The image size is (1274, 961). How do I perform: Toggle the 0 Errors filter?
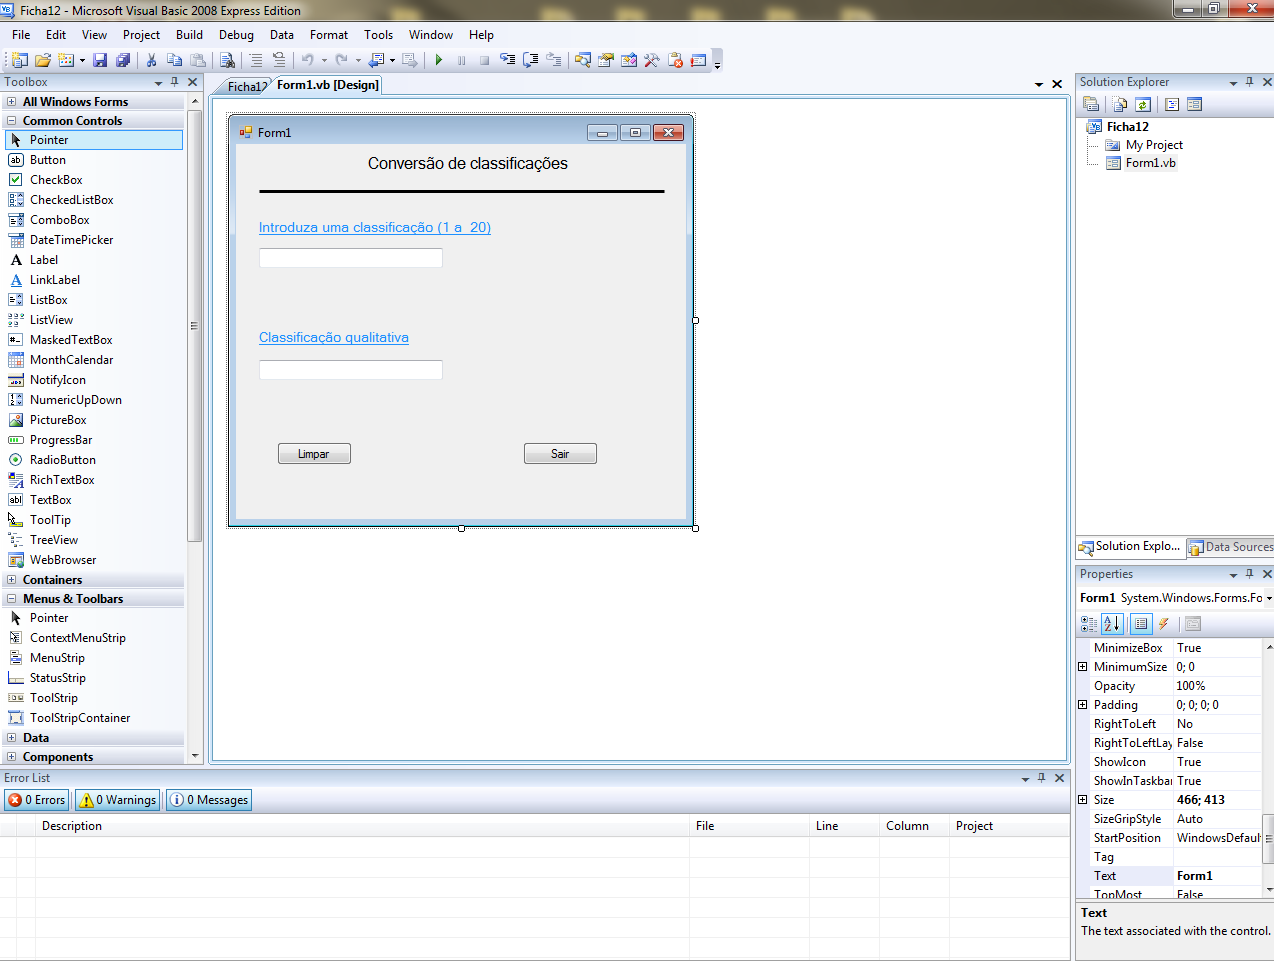37,800
